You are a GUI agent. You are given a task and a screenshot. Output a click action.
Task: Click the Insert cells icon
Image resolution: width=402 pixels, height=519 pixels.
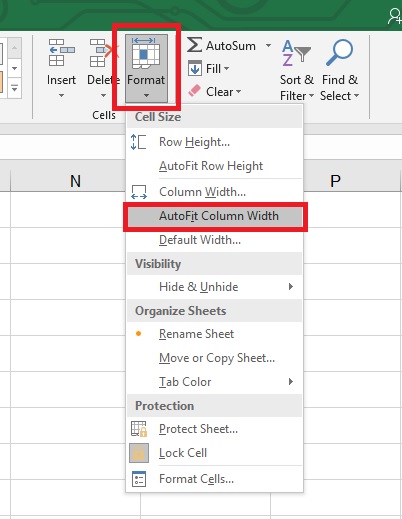coord(61,52)
